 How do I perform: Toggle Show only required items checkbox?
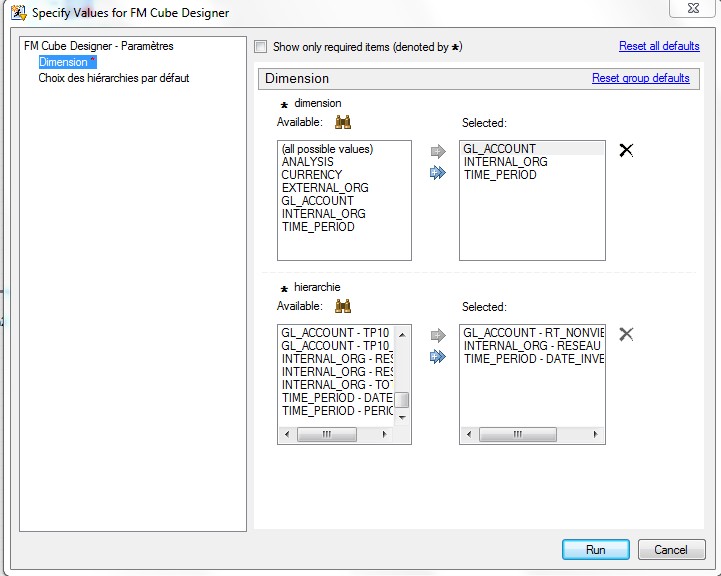pos(261,47)
